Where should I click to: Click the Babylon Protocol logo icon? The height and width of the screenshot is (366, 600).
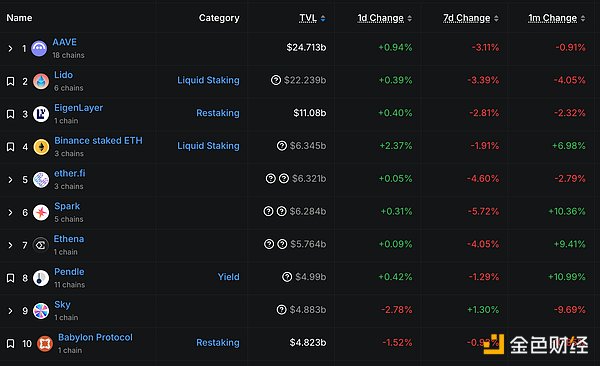coord(45,343)
